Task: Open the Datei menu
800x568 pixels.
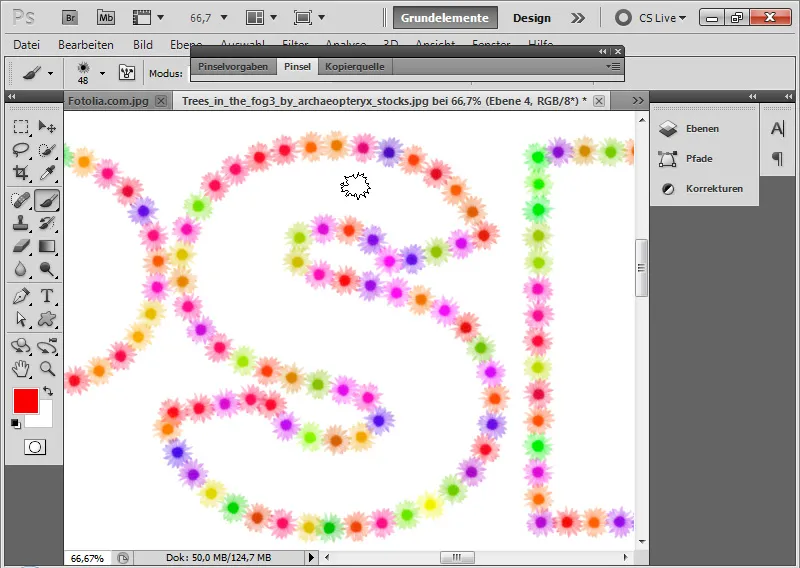Action: (27, 45)
